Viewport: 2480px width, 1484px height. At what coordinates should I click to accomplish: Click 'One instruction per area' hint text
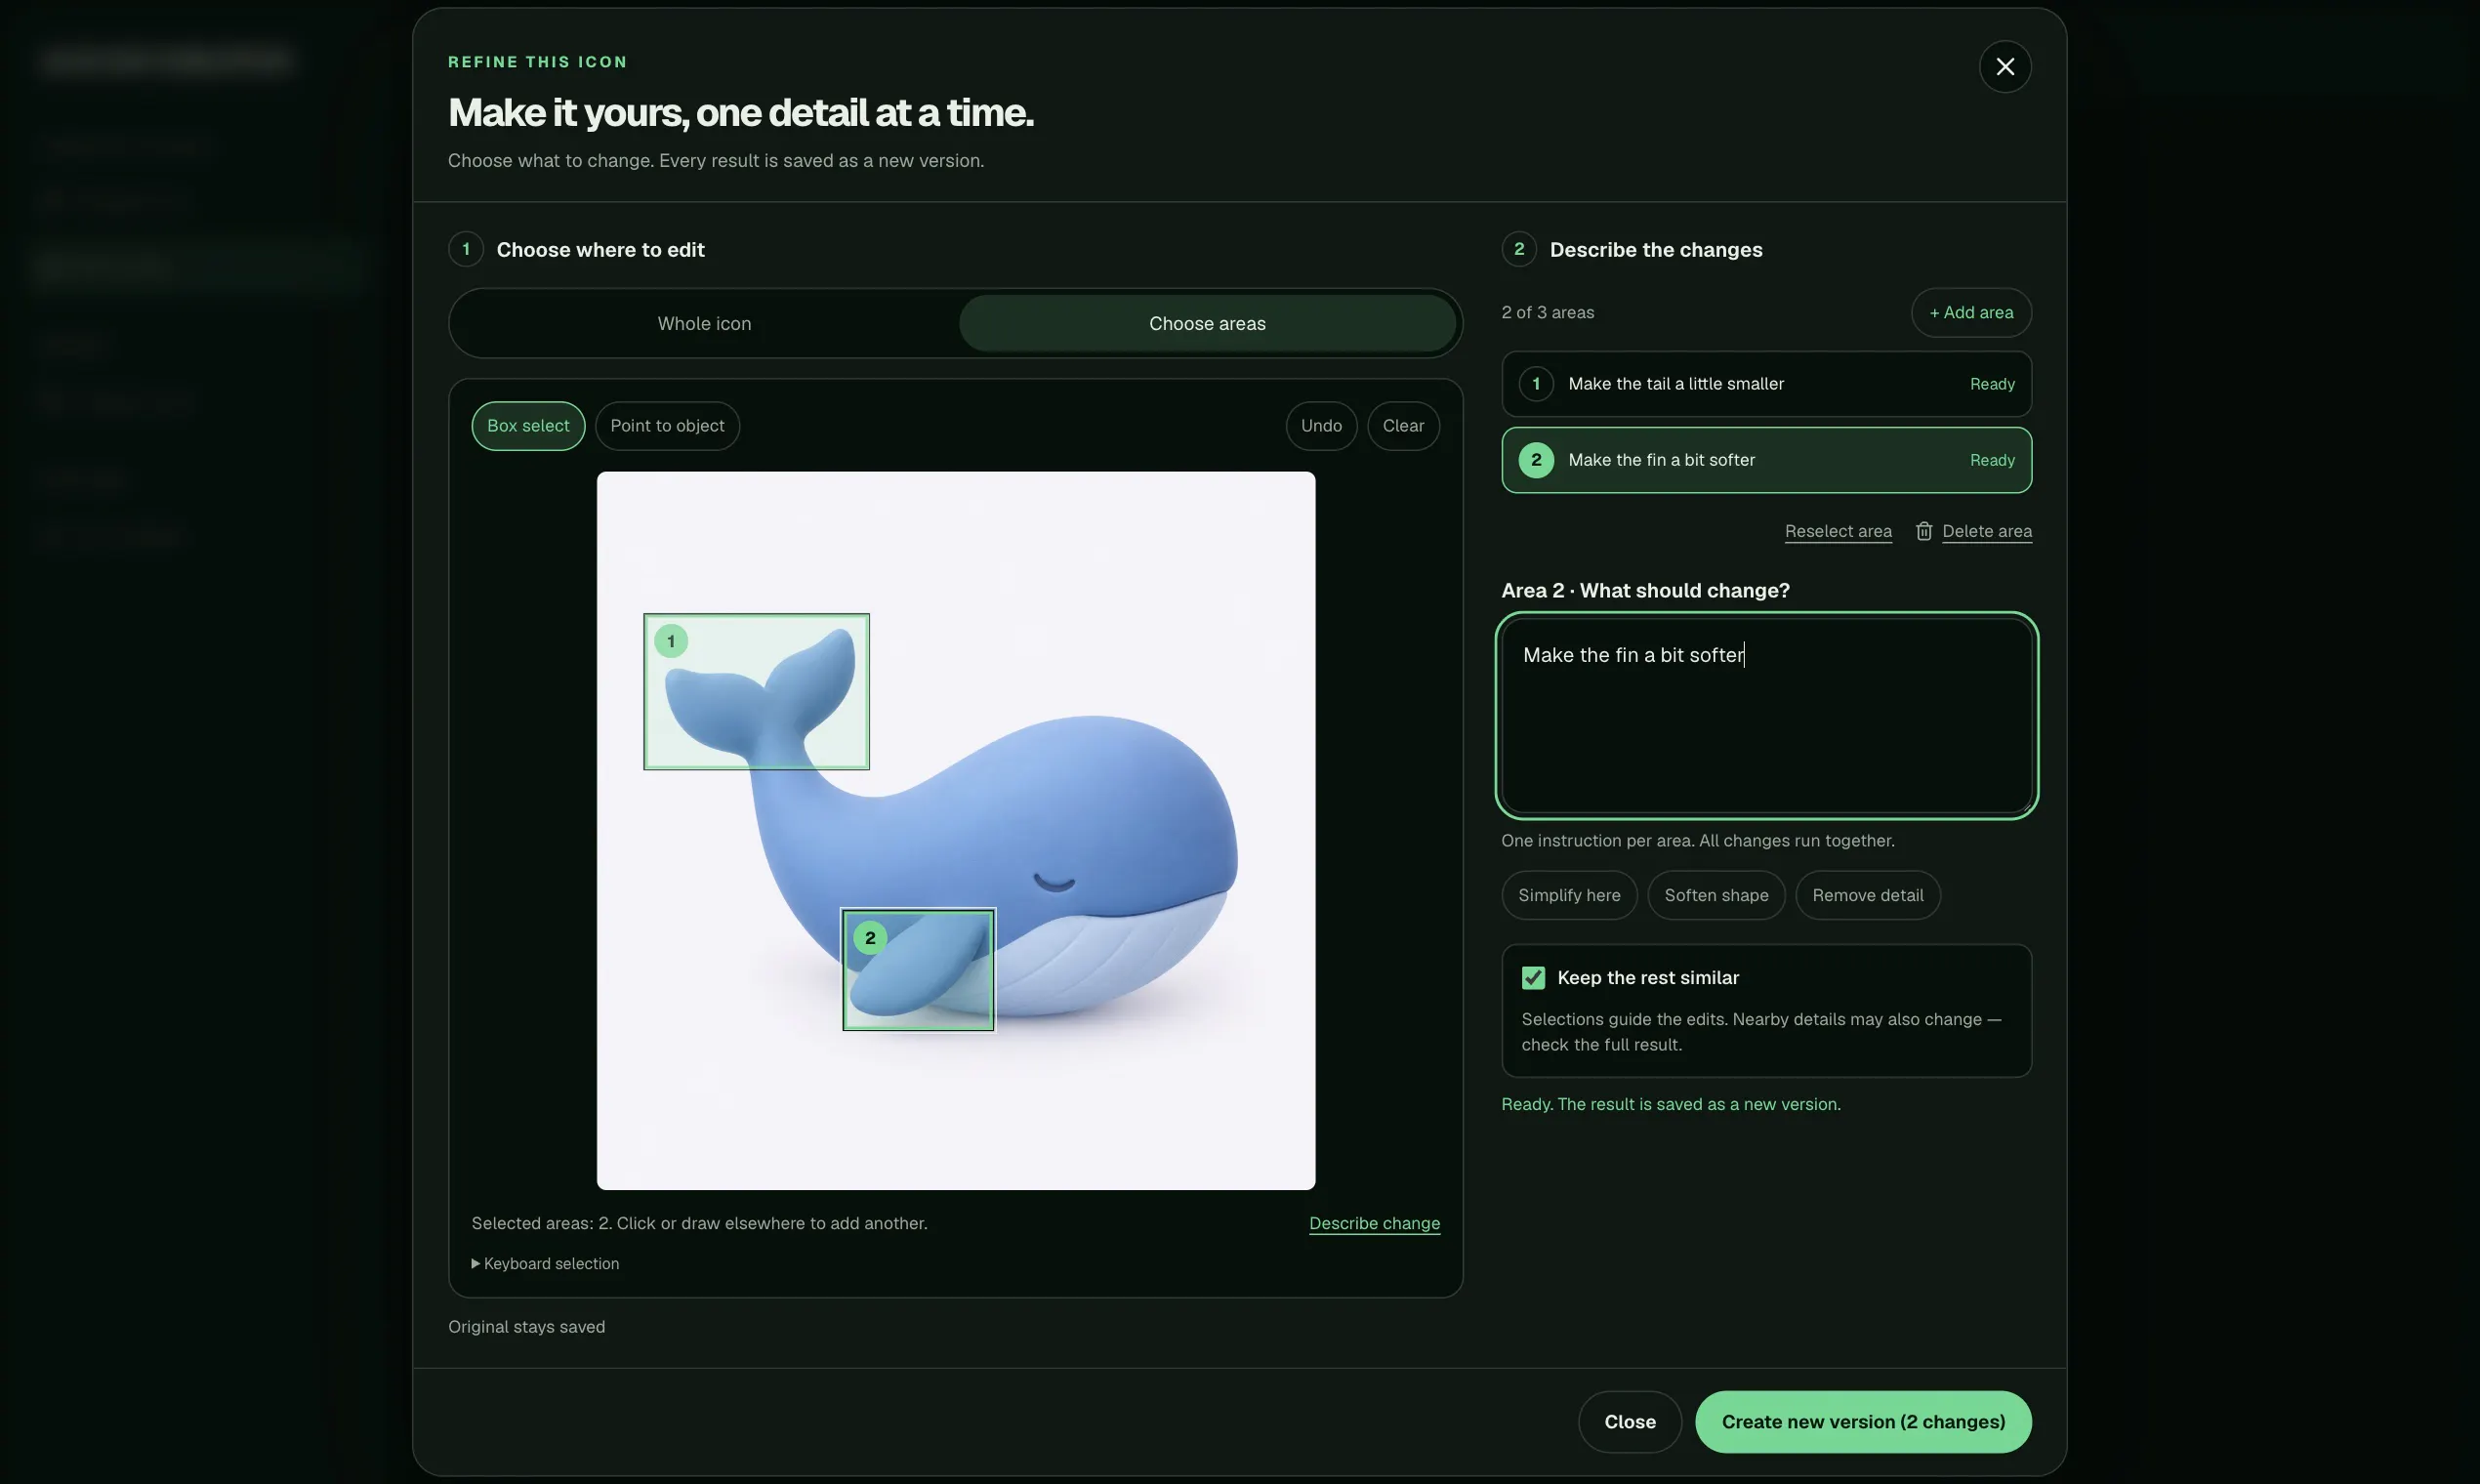1697,841
